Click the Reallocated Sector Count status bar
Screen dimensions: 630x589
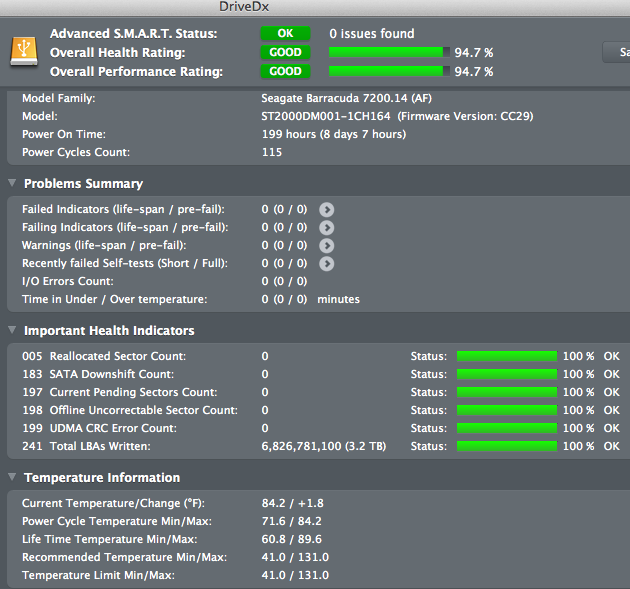click(507, 356)
